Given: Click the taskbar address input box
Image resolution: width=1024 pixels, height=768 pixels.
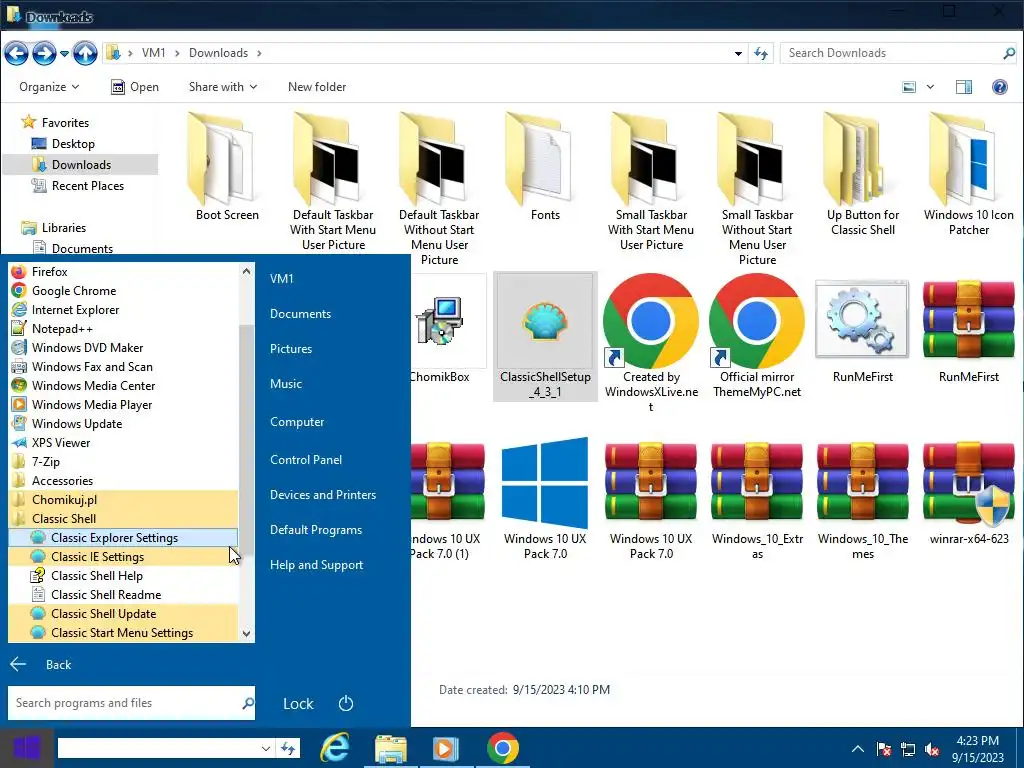Looking at the screenshot, I should 159,748.
